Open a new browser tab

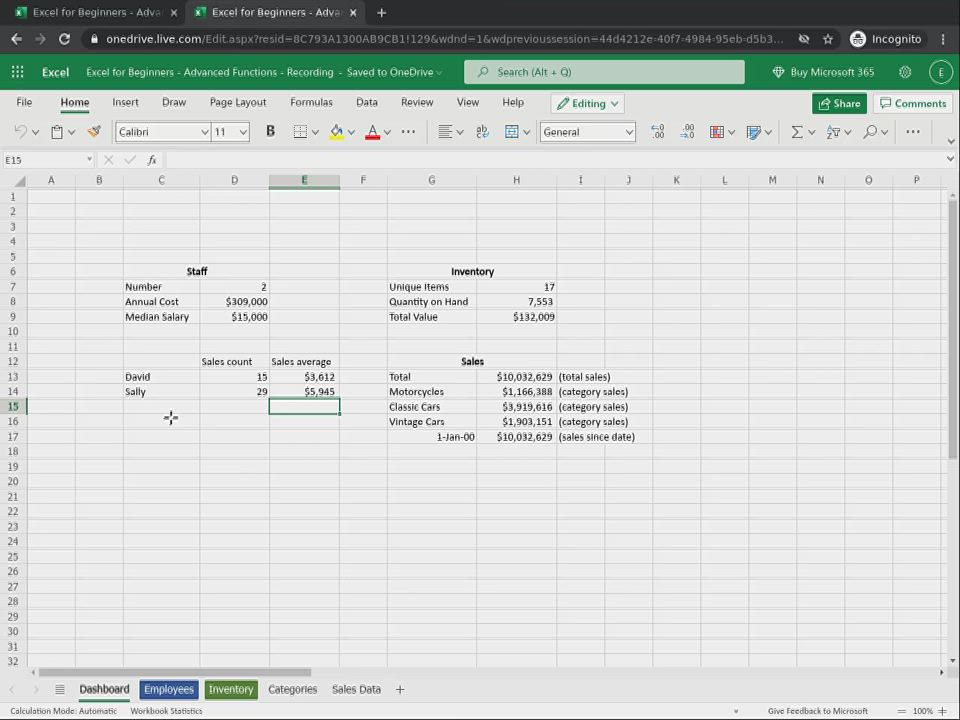[381, 12]
